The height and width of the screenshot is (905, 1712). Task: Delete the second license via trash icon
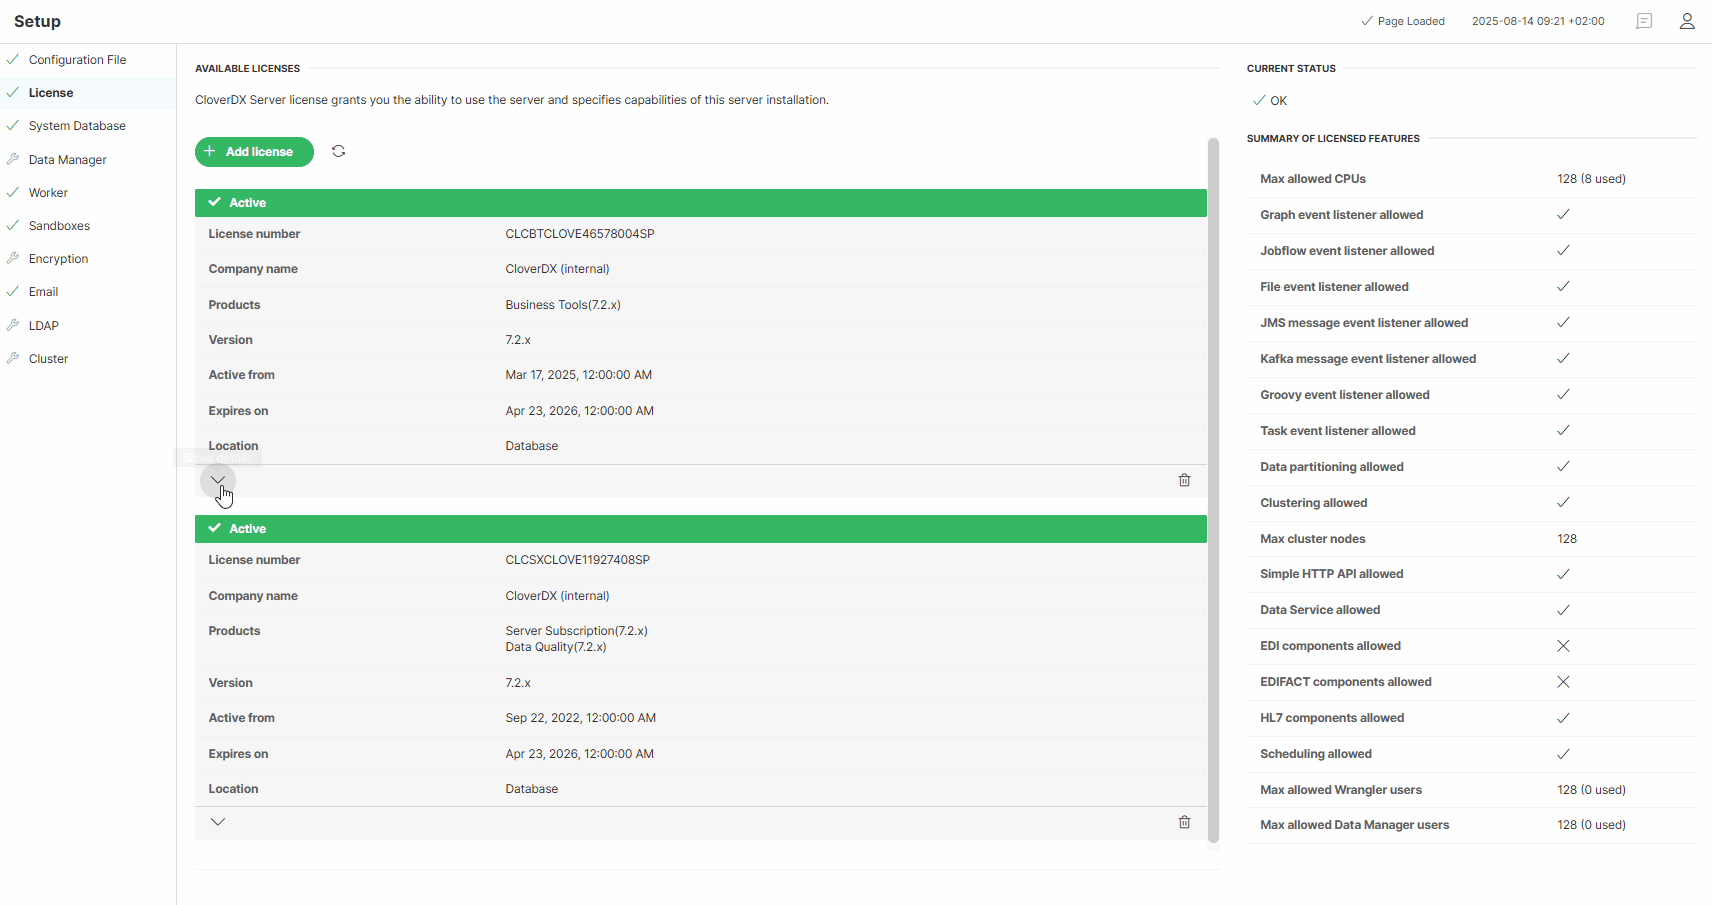click(1184, 822)
